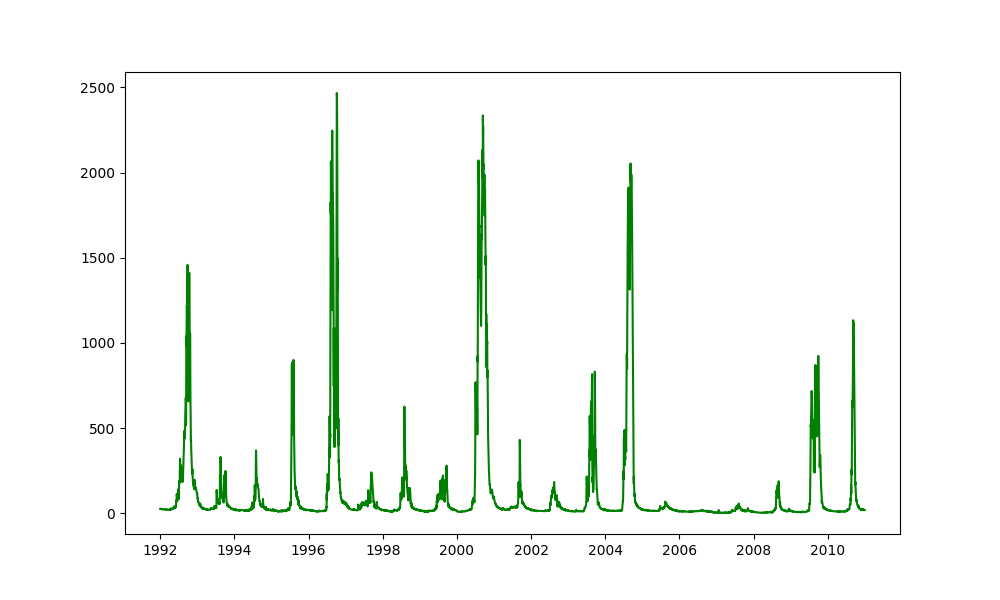1000x600 pixels.
Task: Click the y-axis label 1500
Action: 98,258
